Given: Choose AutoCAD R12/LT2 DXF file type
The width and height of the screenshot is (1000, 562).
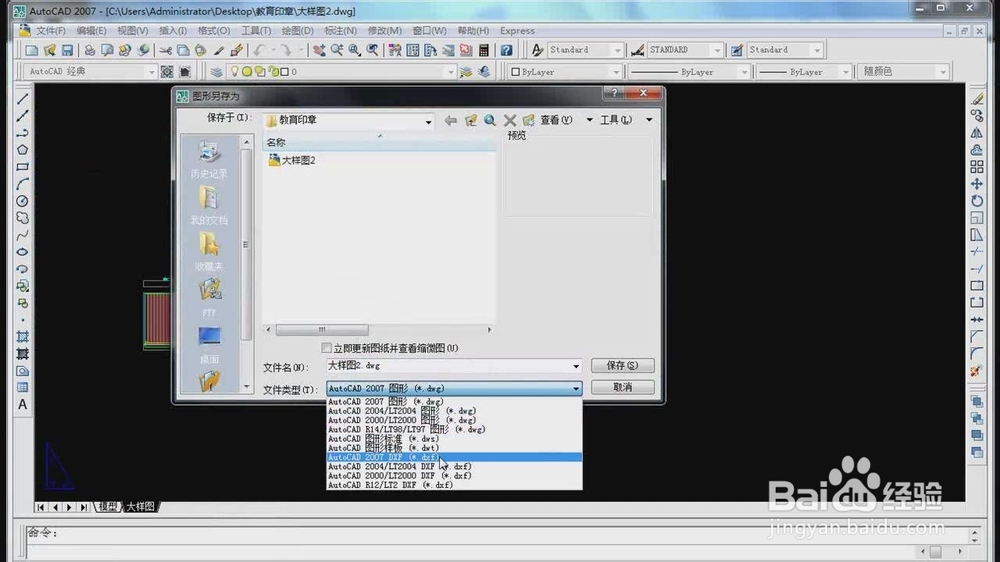Looking at the screenshot, I should [x=454, y=485].
